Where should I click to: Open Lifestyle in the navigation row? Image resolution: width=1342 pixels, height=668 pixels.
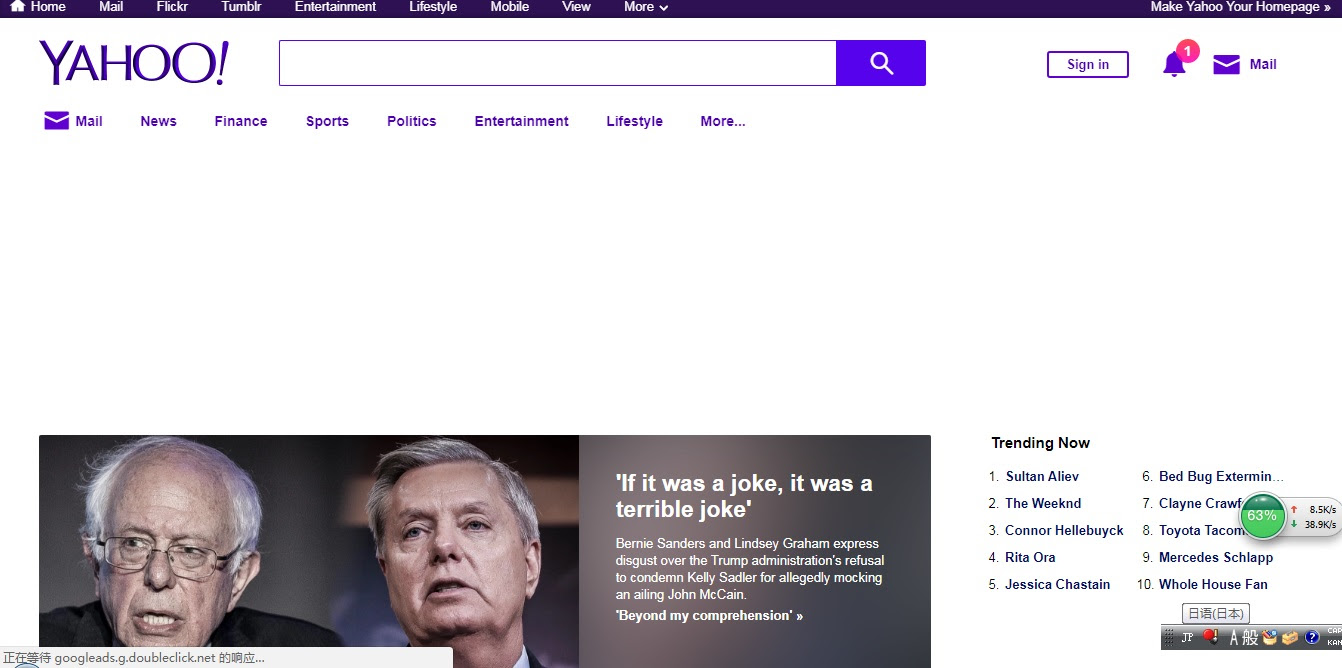click(x=634, y=121)
